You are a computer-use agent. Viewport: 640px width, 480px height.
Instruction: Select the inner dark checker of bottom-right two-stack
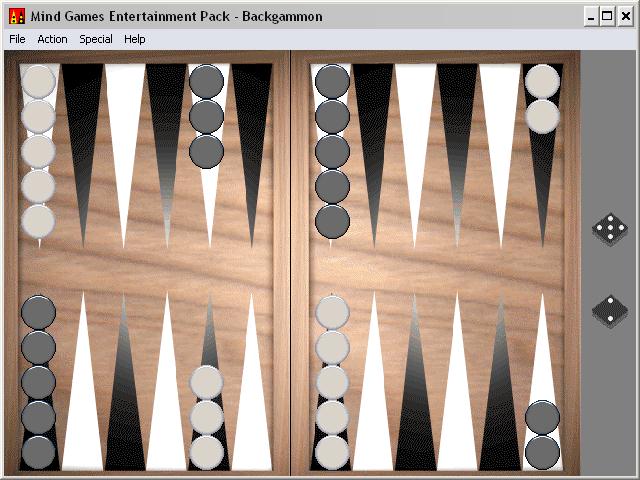click(x=542, y=418)
